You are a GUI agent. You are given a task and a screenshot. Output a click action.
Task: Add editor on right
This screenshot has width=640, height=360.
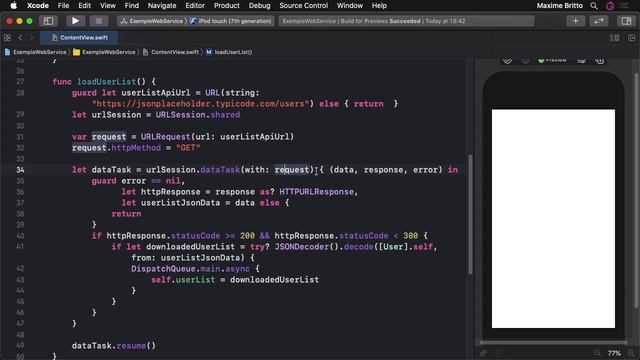631,38
